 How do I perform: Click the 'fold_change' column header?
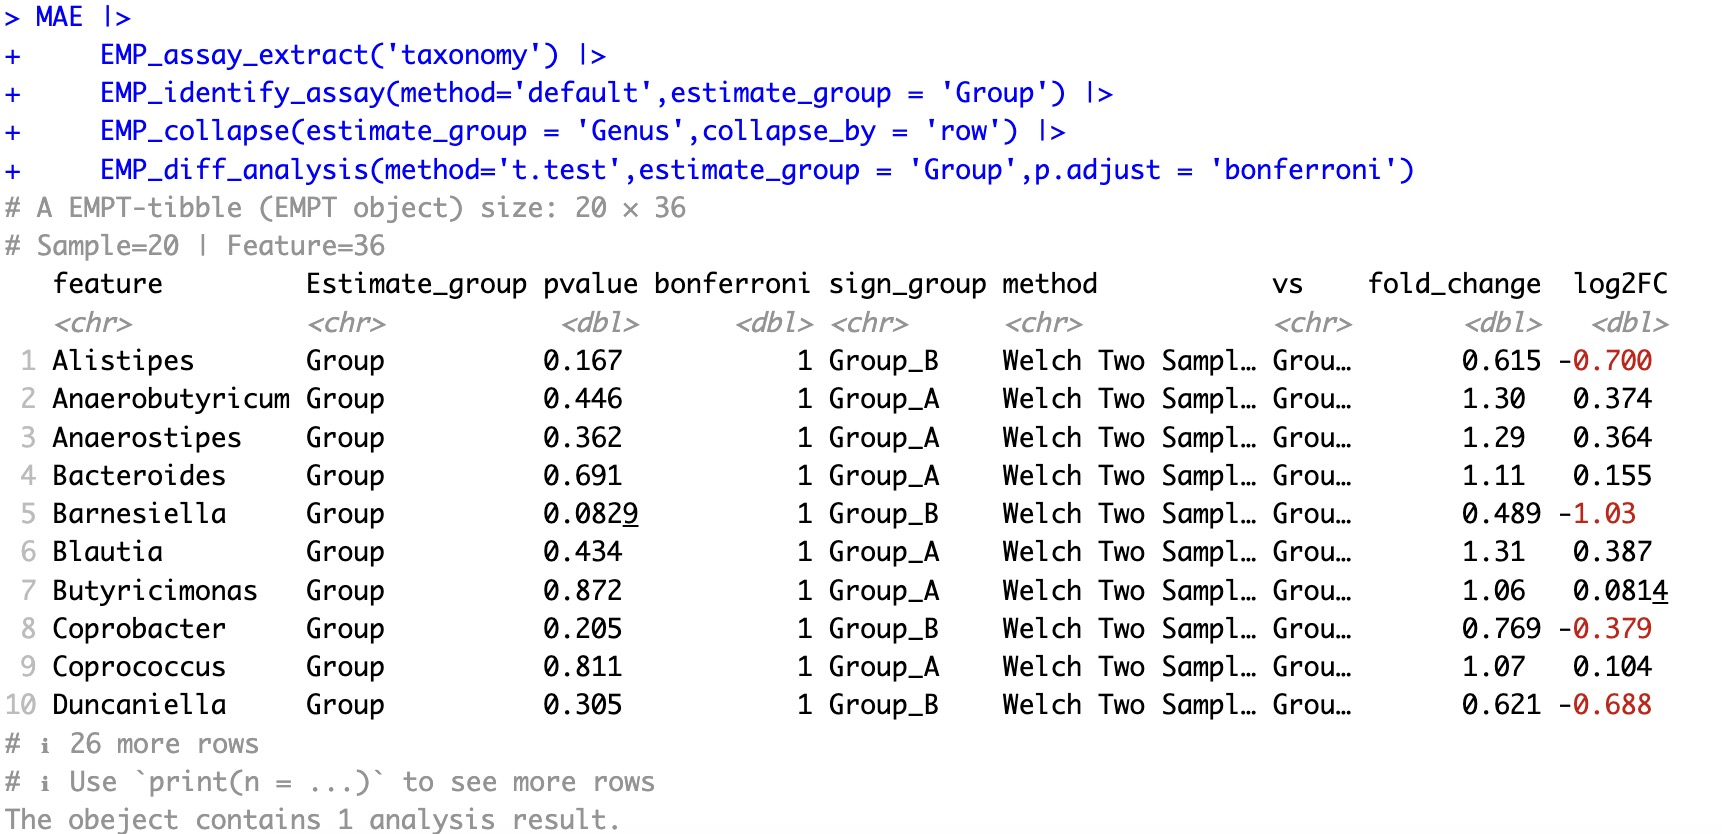click(1454, 284)
